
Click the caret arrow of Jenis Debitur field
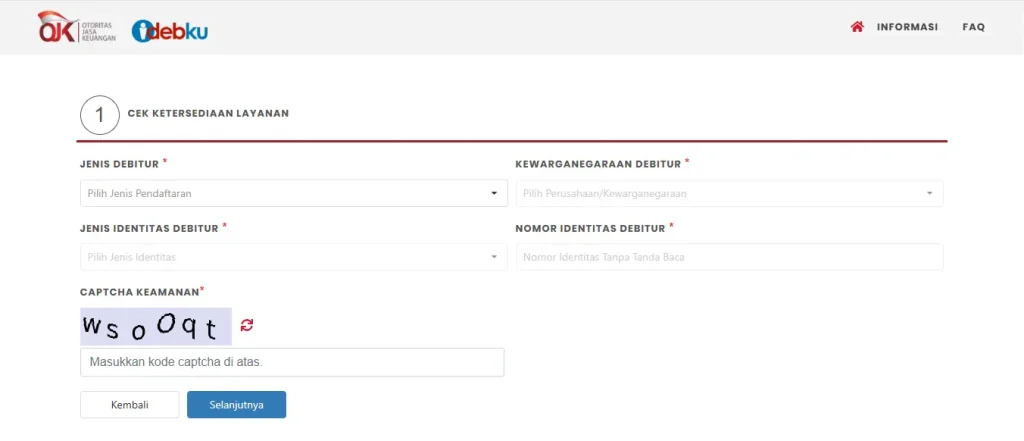494,193
